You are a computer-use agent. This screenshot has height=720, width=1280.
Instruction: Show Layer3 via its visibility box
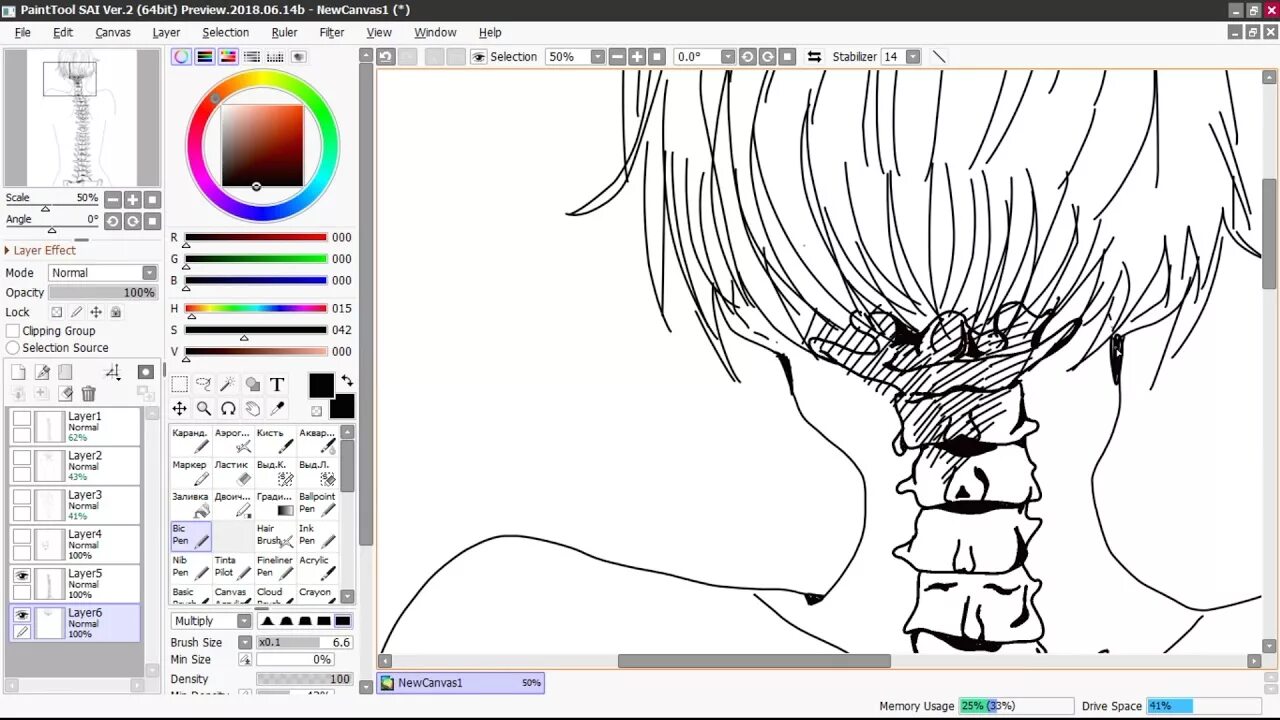pos(22,497)
